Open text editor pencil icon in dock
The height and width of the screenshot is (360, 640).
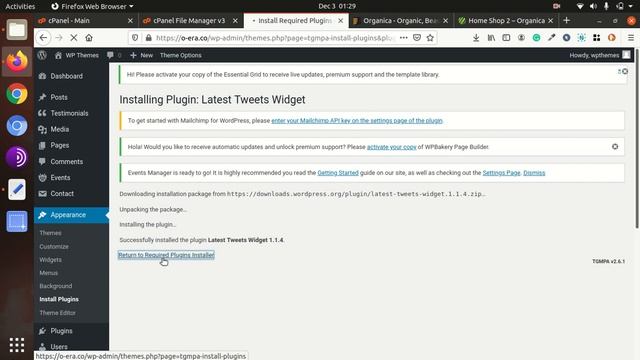17,189
